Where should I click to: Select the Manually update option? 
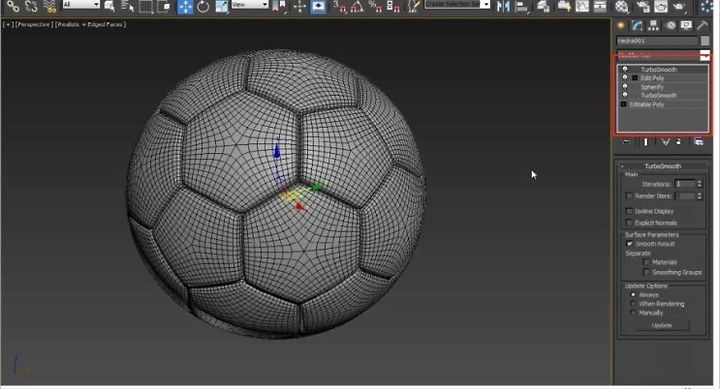633,313
